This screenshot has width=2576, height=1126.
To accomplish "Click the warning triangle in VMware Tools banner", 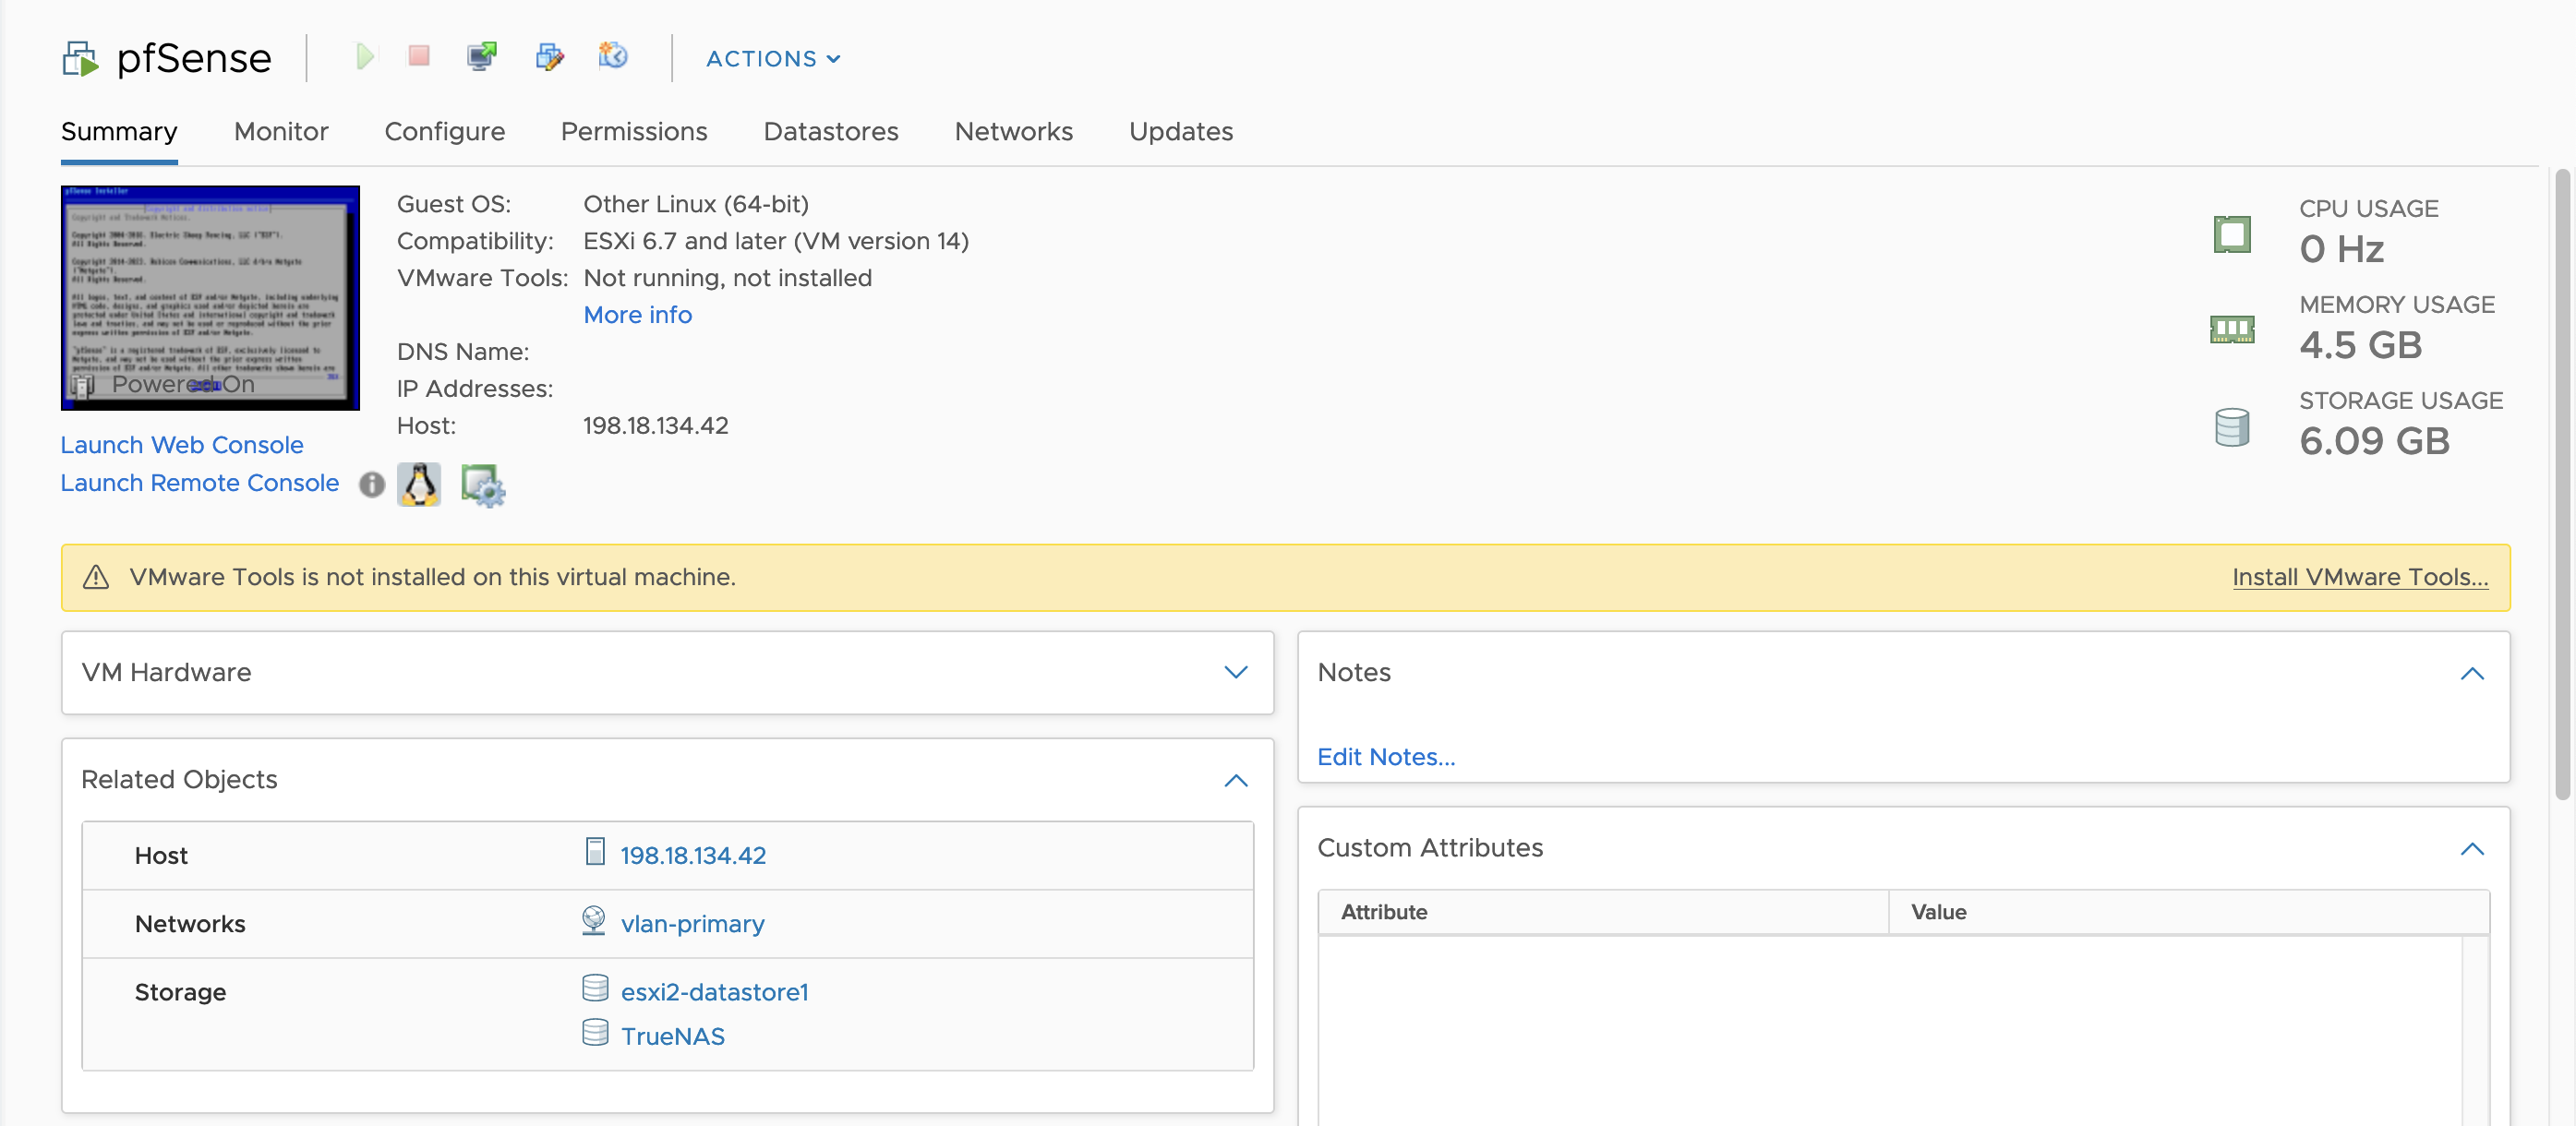I will (96, 577).
